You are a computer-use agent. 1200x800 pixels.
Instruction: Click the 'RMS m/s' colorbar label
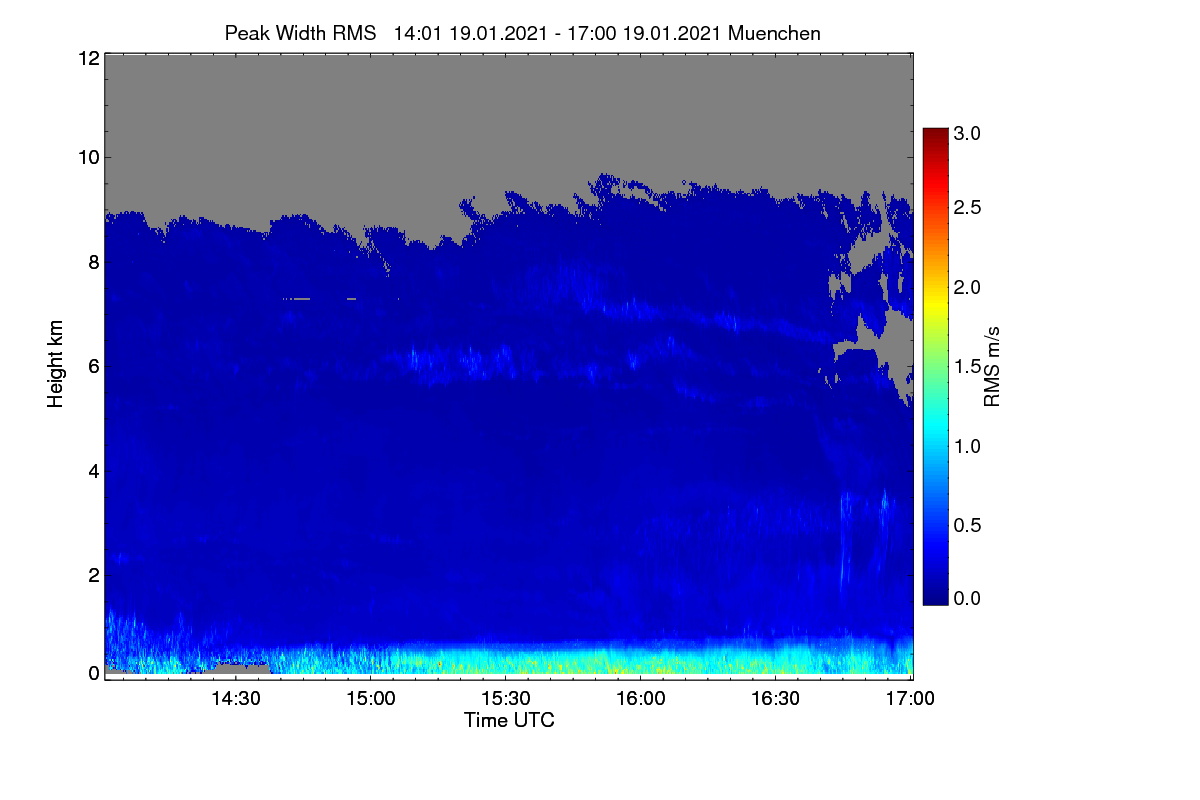point(992,365)
